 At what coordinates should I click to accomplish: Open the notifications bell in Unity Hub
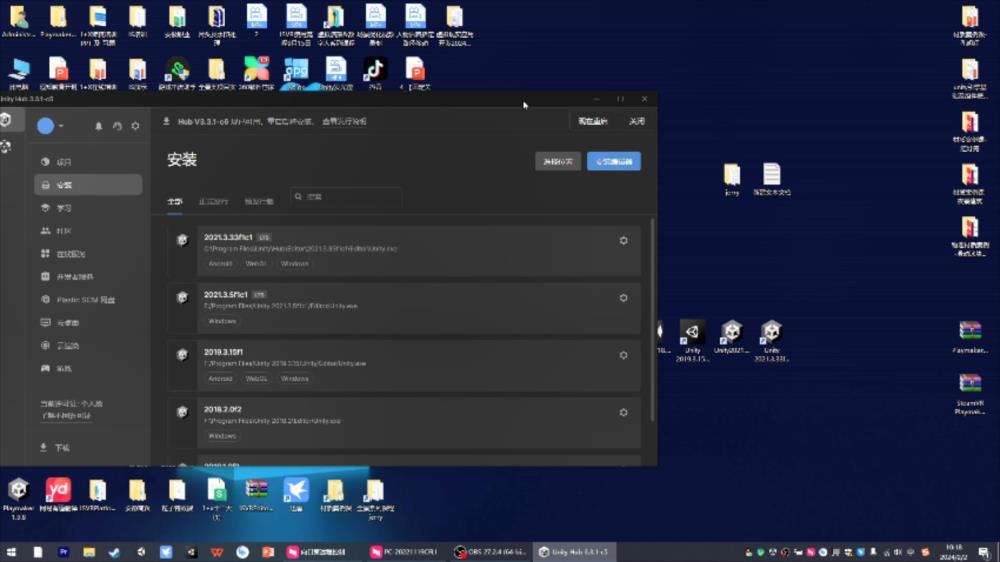click(98, 126)
